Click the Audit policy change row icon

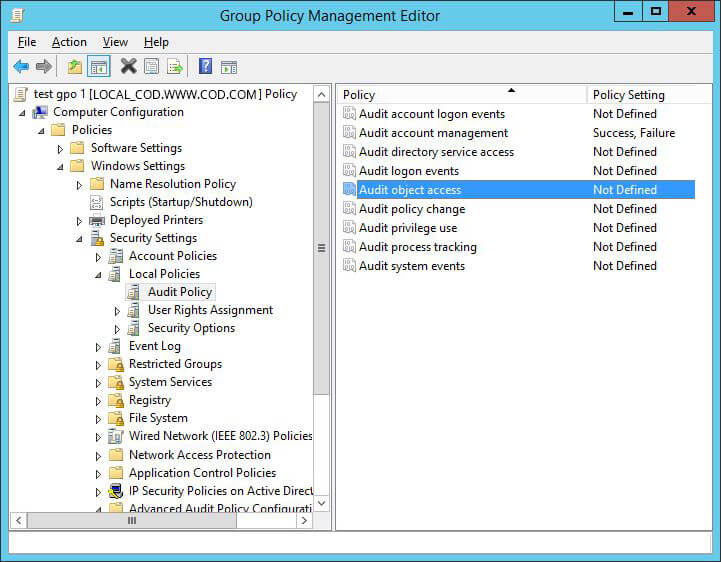(349, 209)
